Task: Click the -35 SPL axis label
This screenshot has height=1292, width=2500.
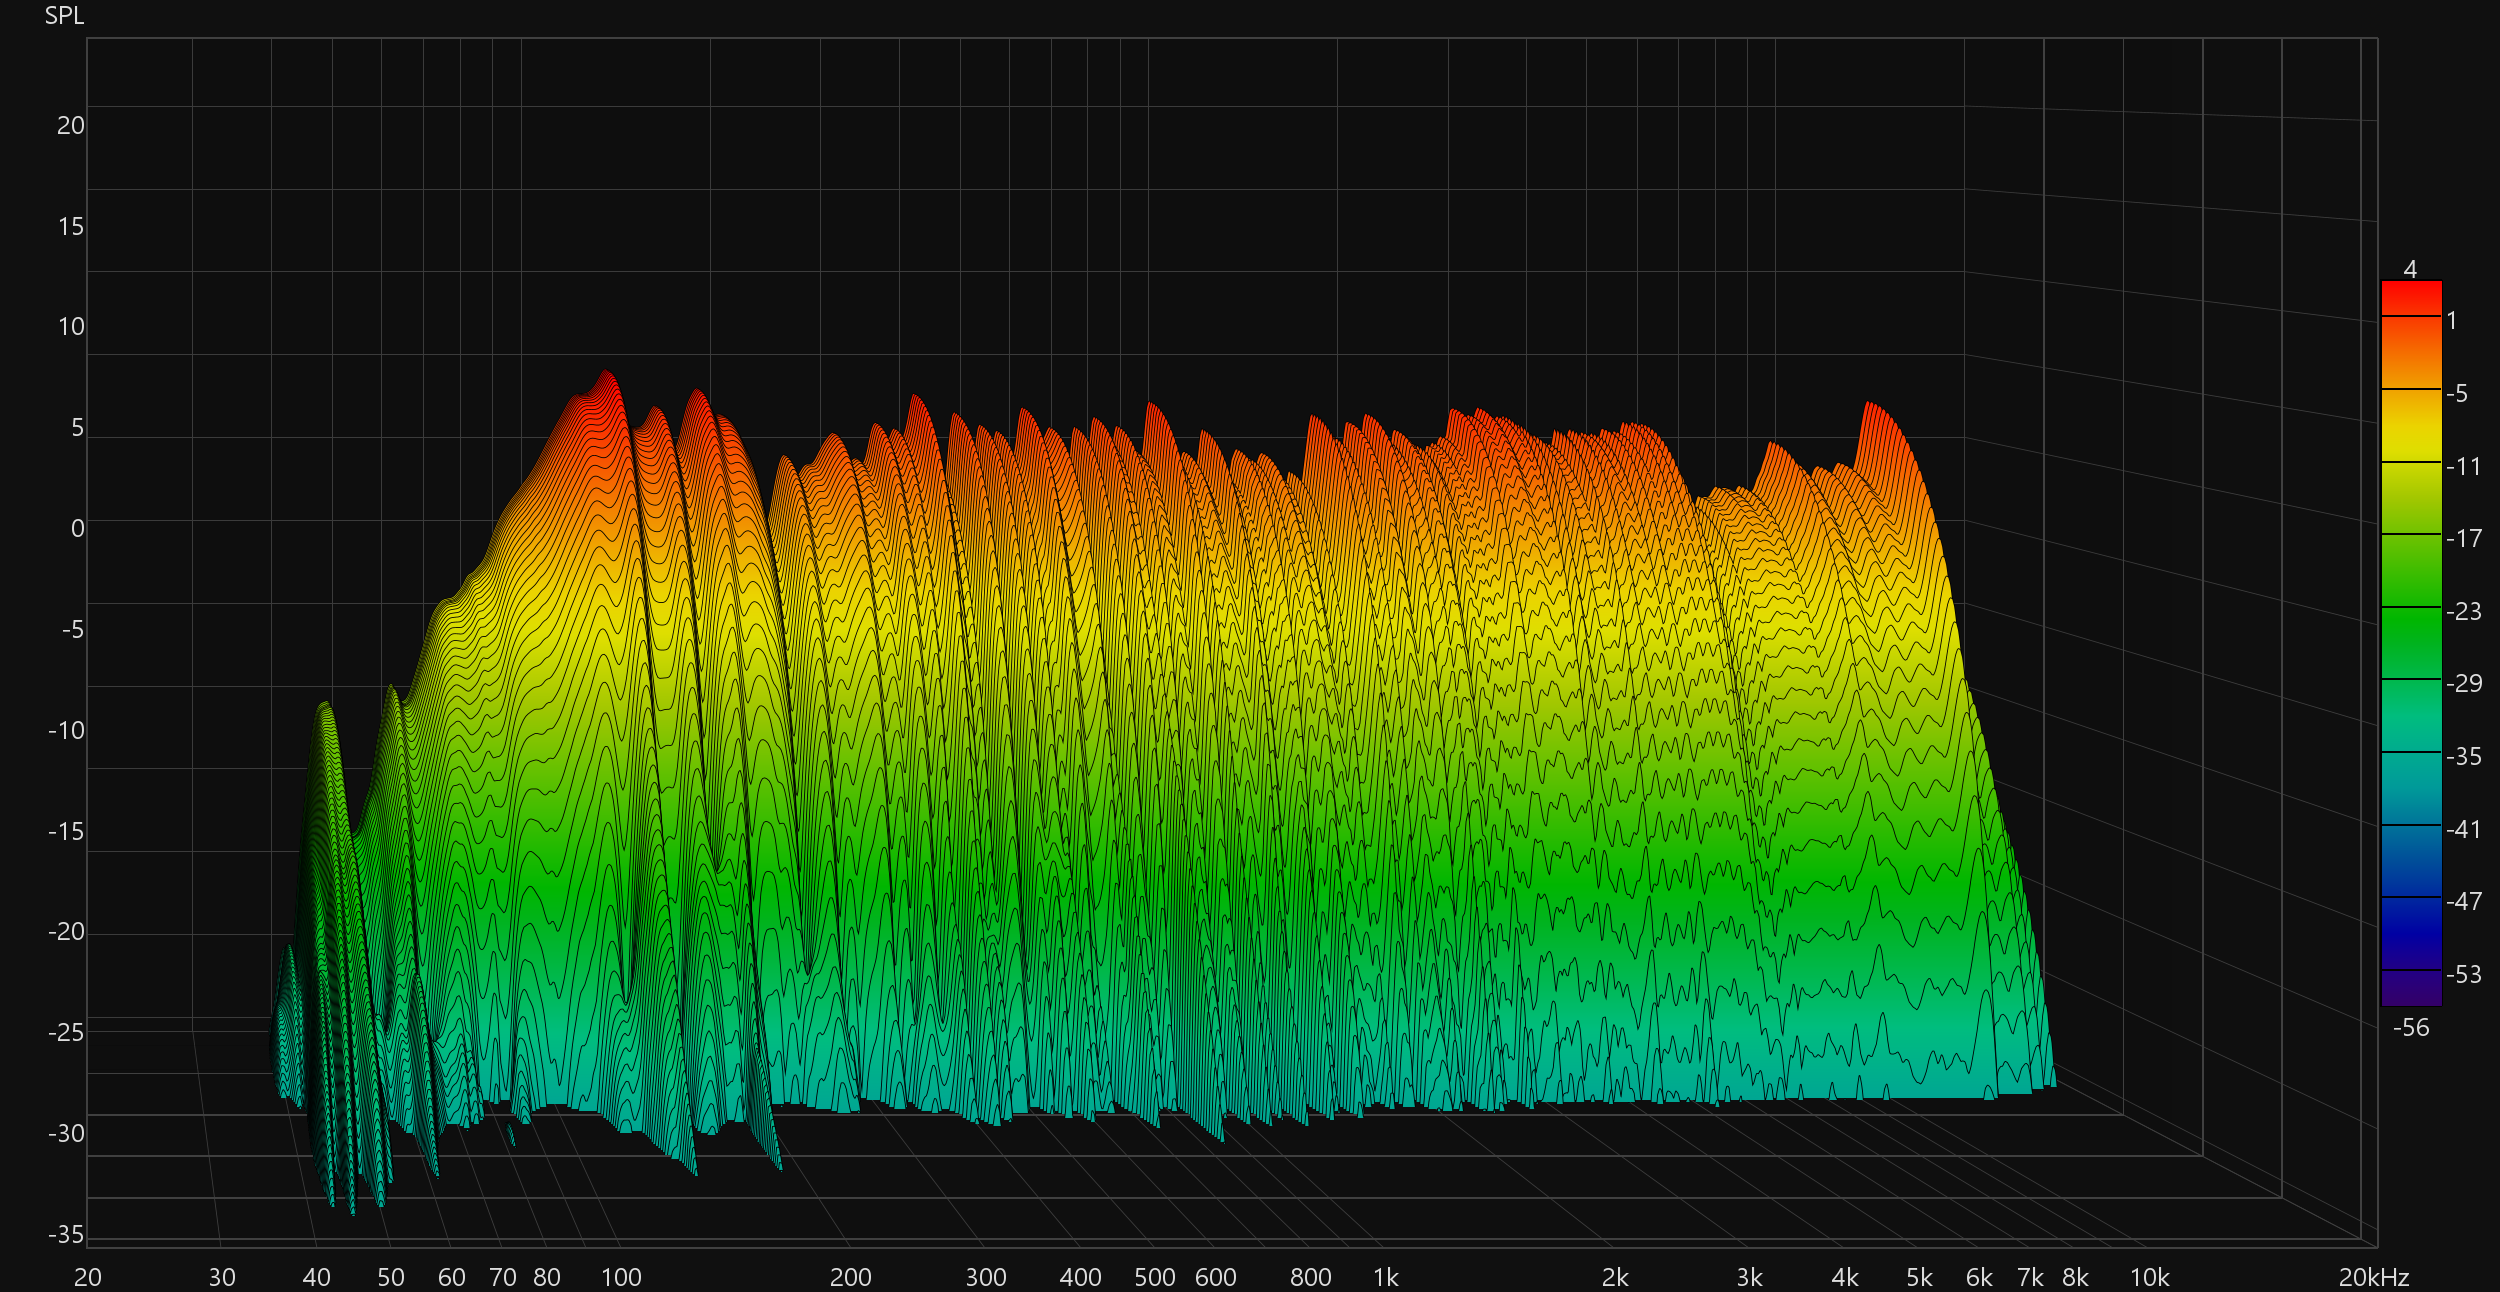Action: point(66,1235)
